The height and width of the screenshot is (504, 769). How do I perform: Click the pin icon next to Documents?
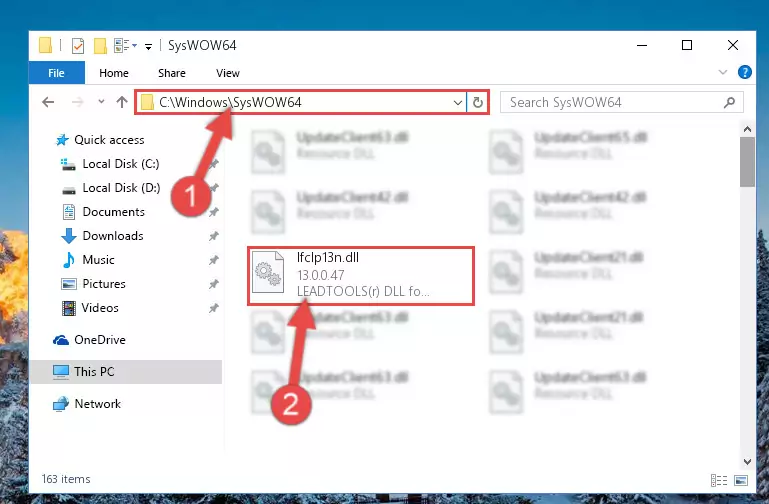213,212
